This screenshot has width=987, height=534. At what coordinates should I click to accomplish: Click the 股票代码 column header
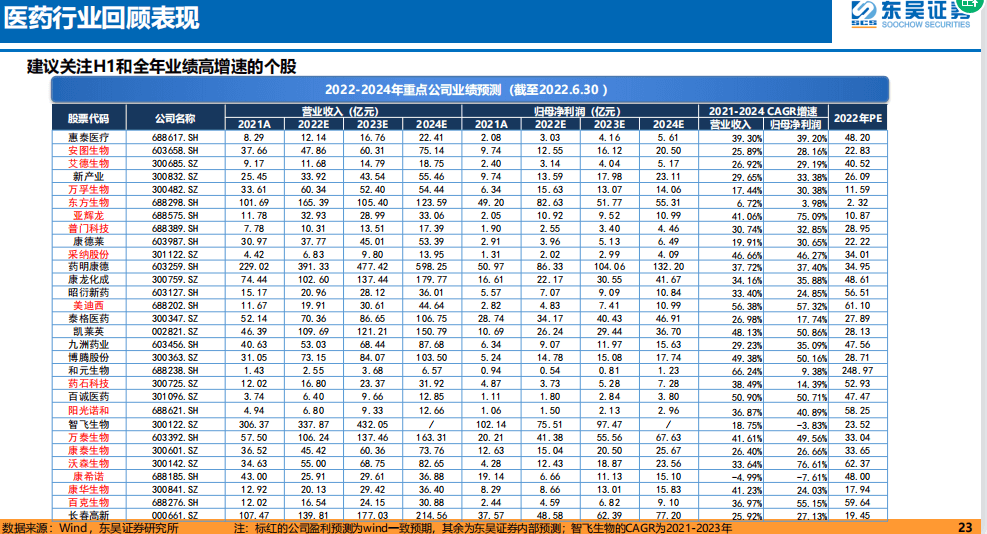89,118
